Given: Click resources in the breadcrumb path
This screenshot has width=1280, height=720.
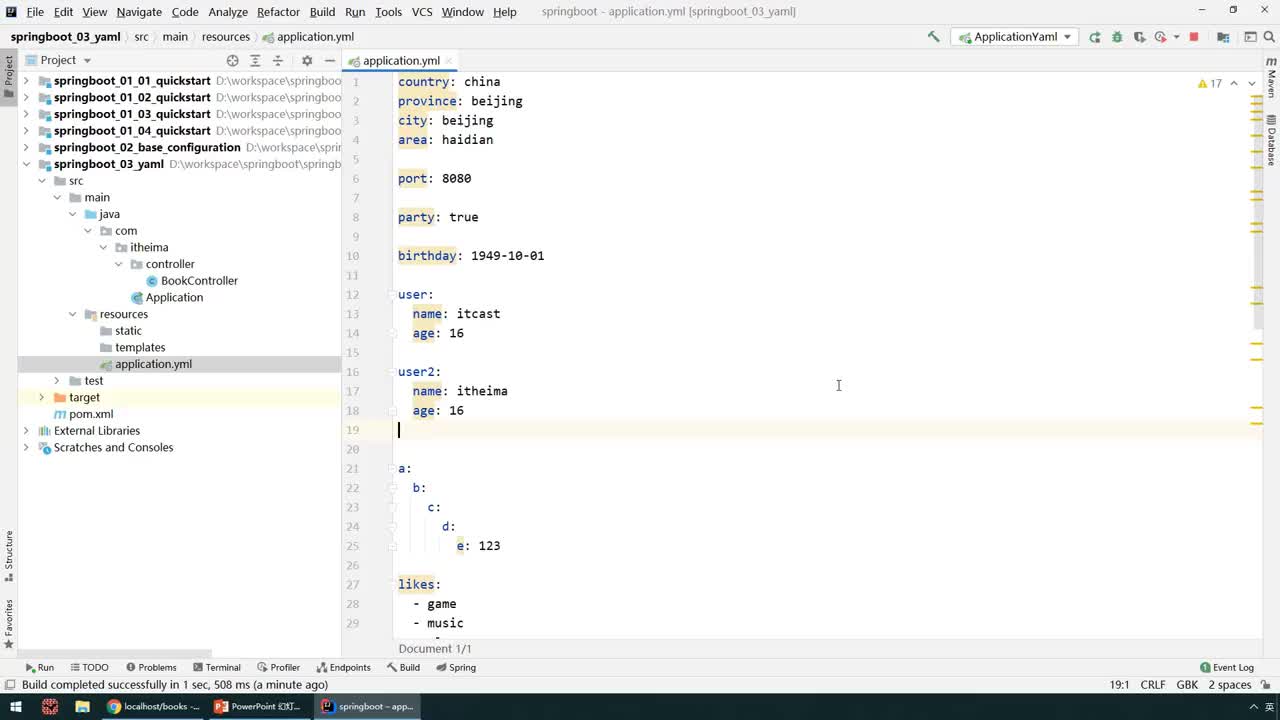Looking at the screenshot, I should coord(226,37).
